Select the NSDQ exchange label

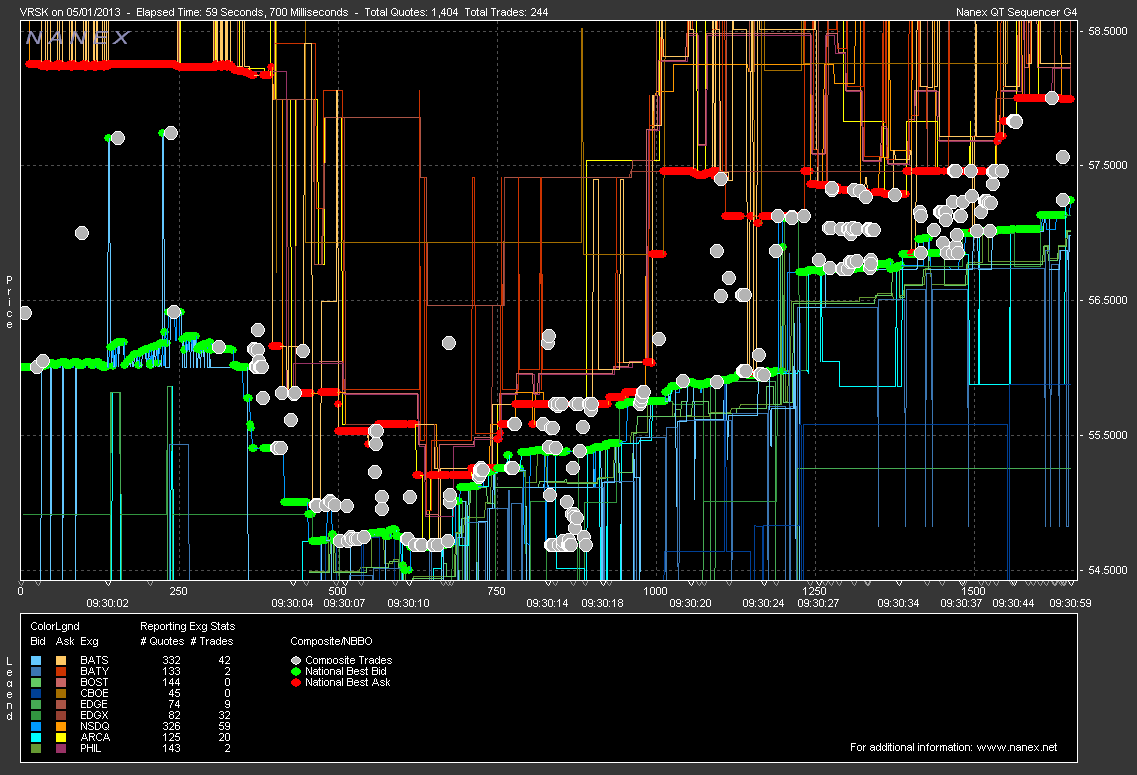[95, 726]
